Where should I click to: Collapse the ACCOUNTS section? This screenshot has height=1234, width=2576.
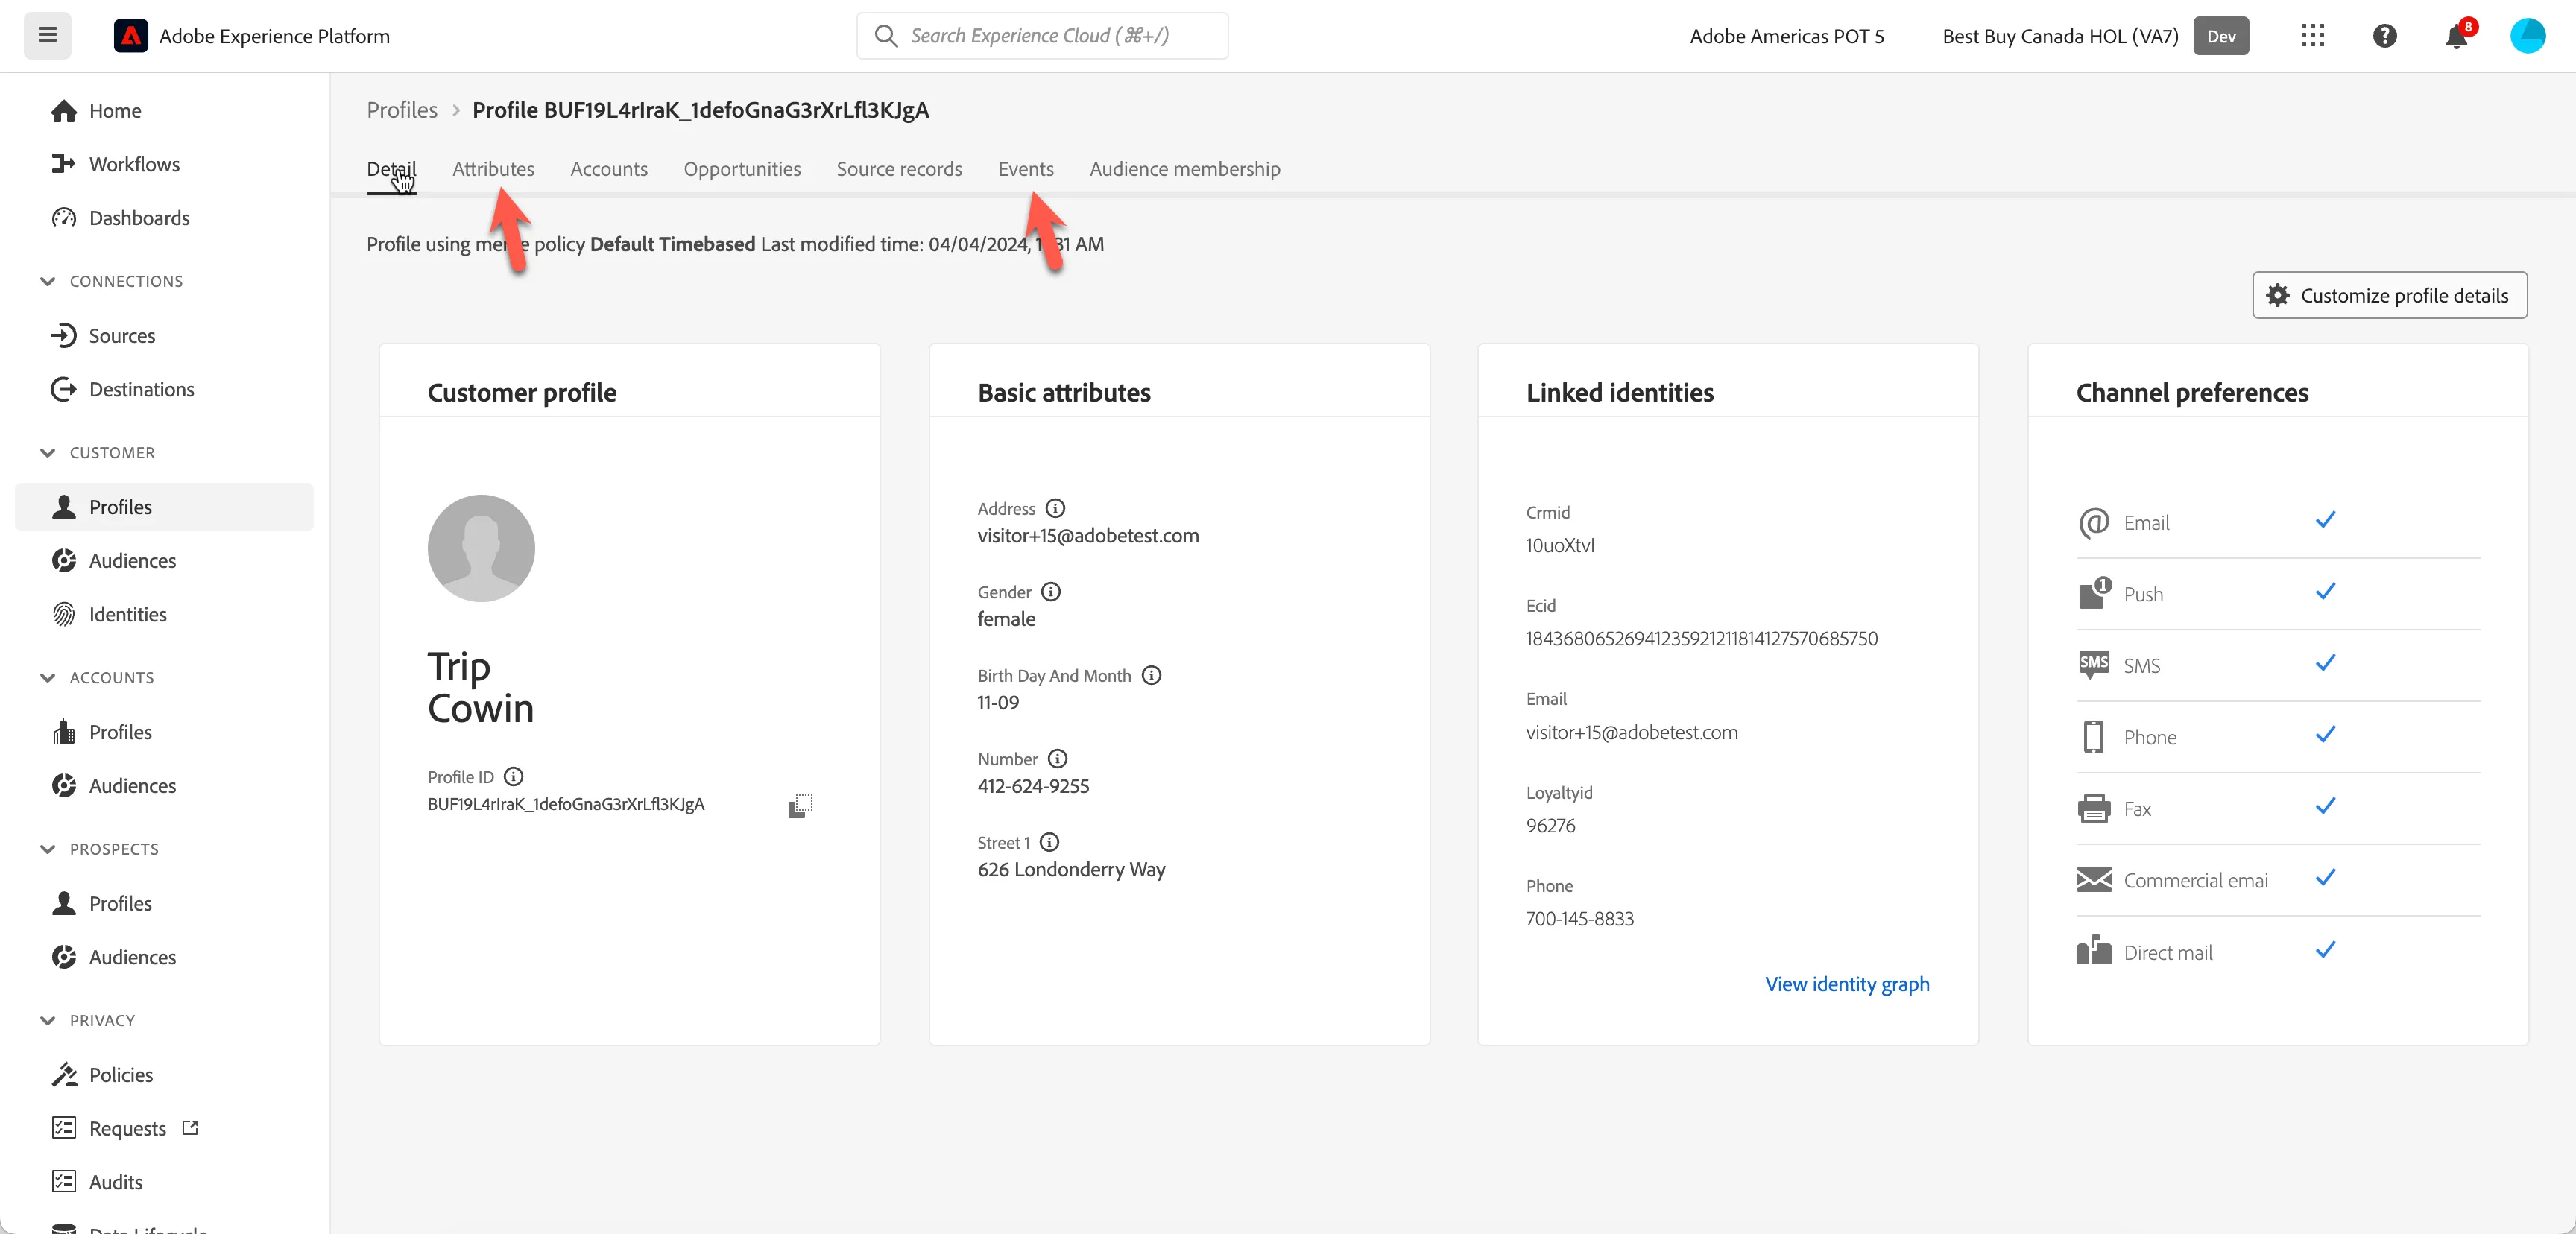coord(47,677)
